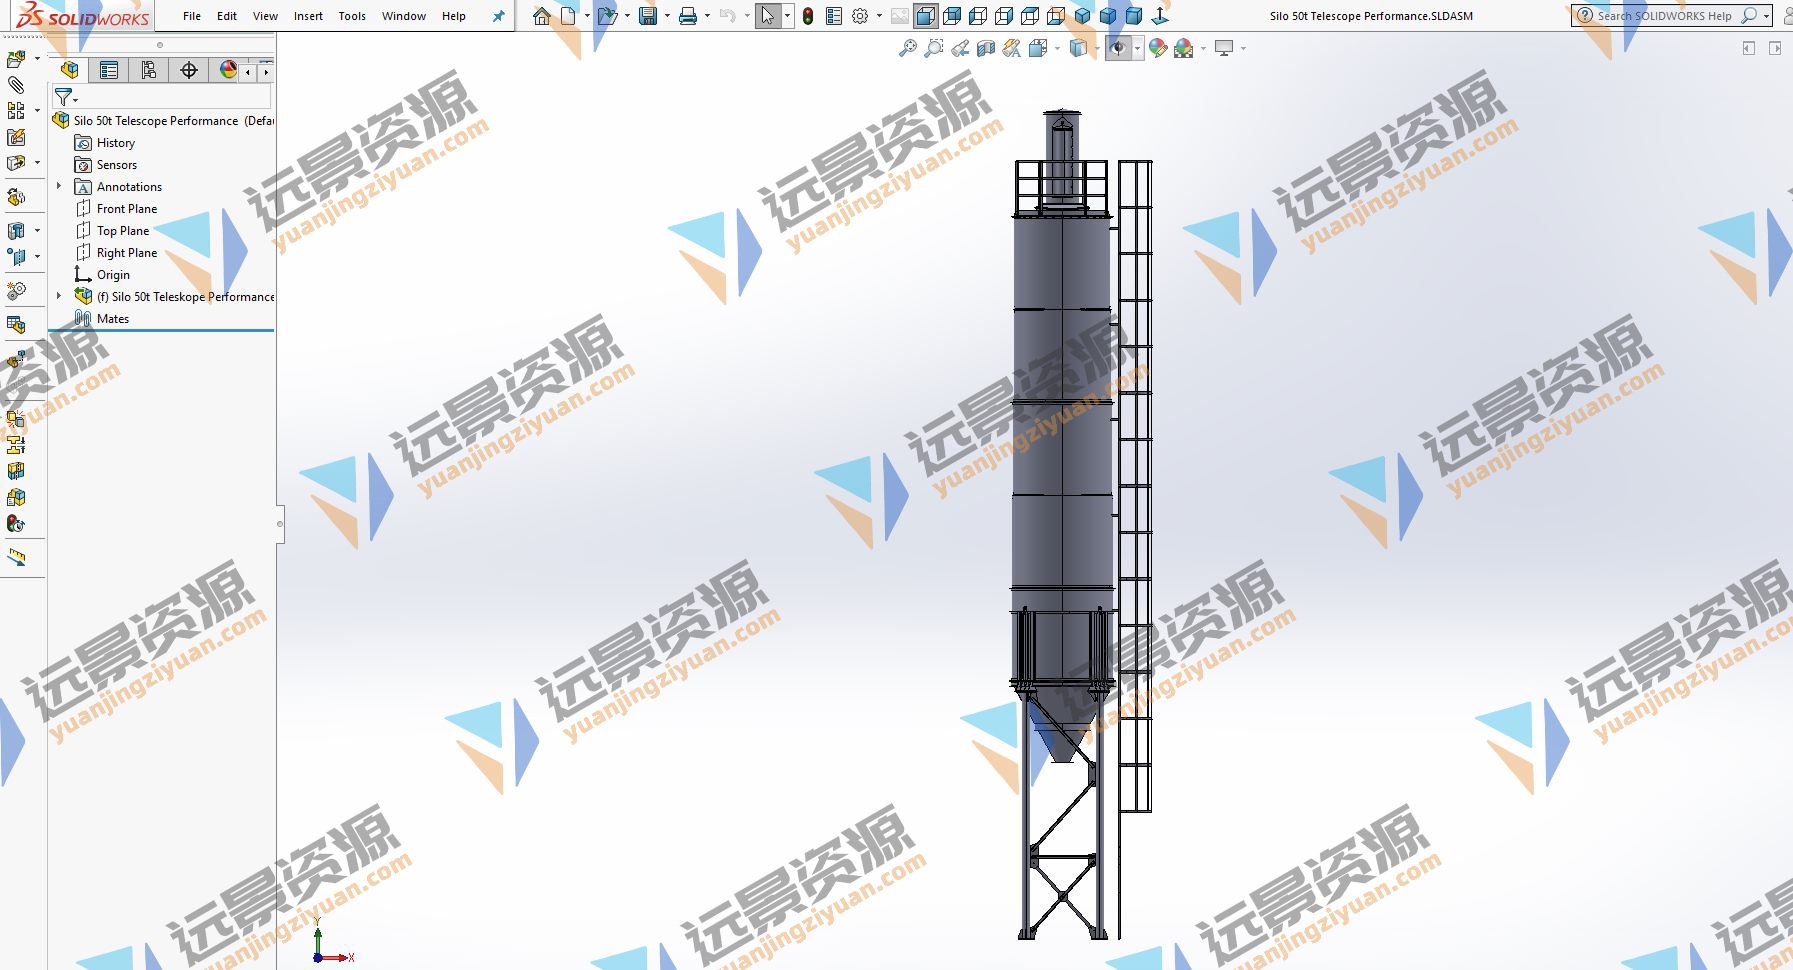Open the New document dropdown arrow
This screenshot has height=970, width=1793.
pyautogui.click(x=587, y=16)
